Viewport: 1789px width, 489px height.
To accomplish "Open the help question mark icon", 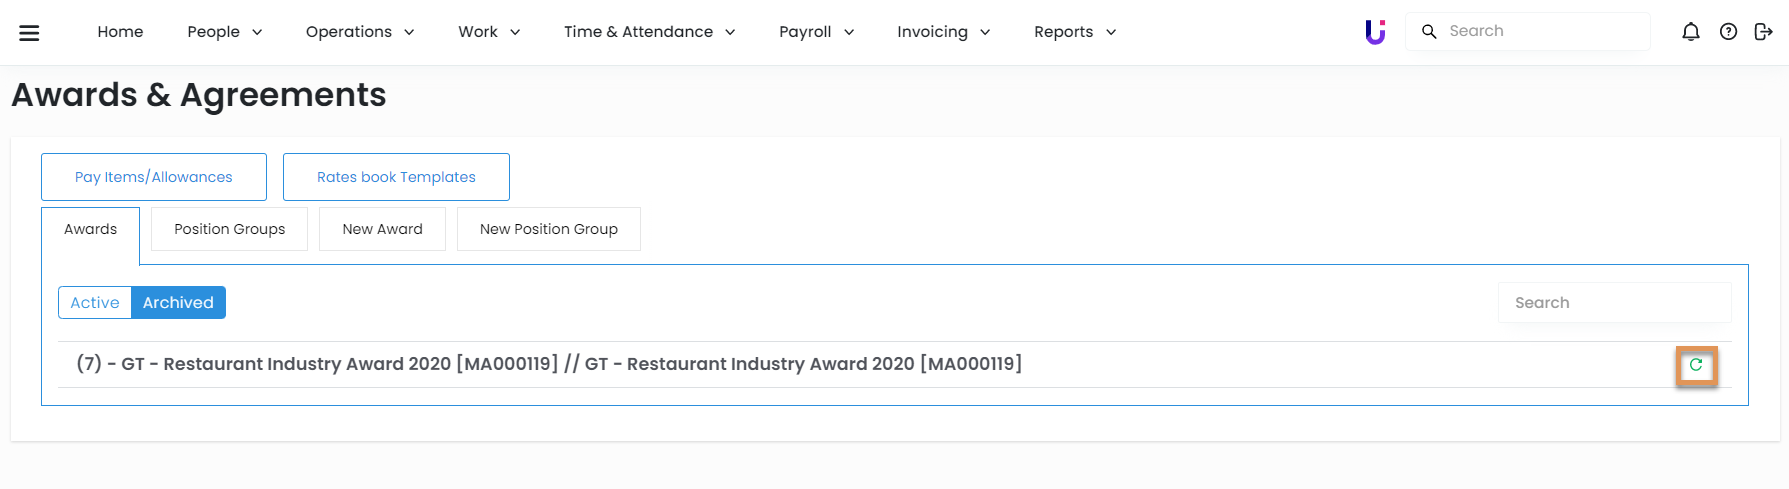I will (1728, 32).
